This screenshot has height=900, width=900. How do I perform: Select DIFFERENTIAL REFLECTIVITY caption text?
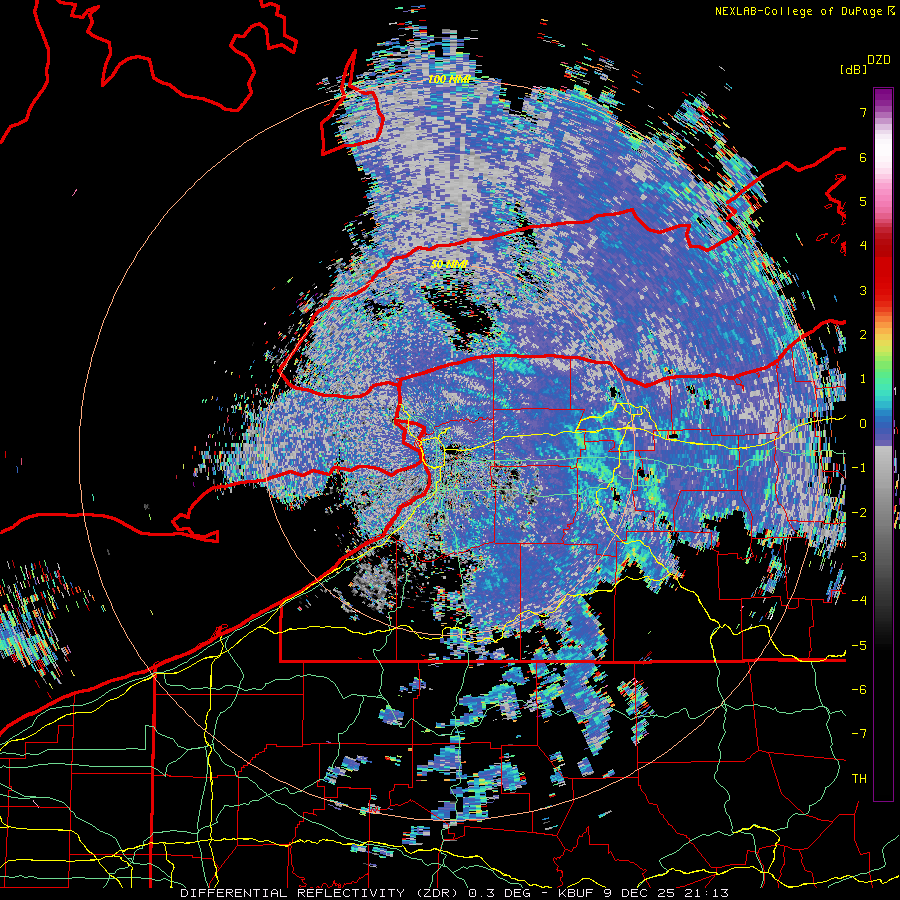[292, 893]
